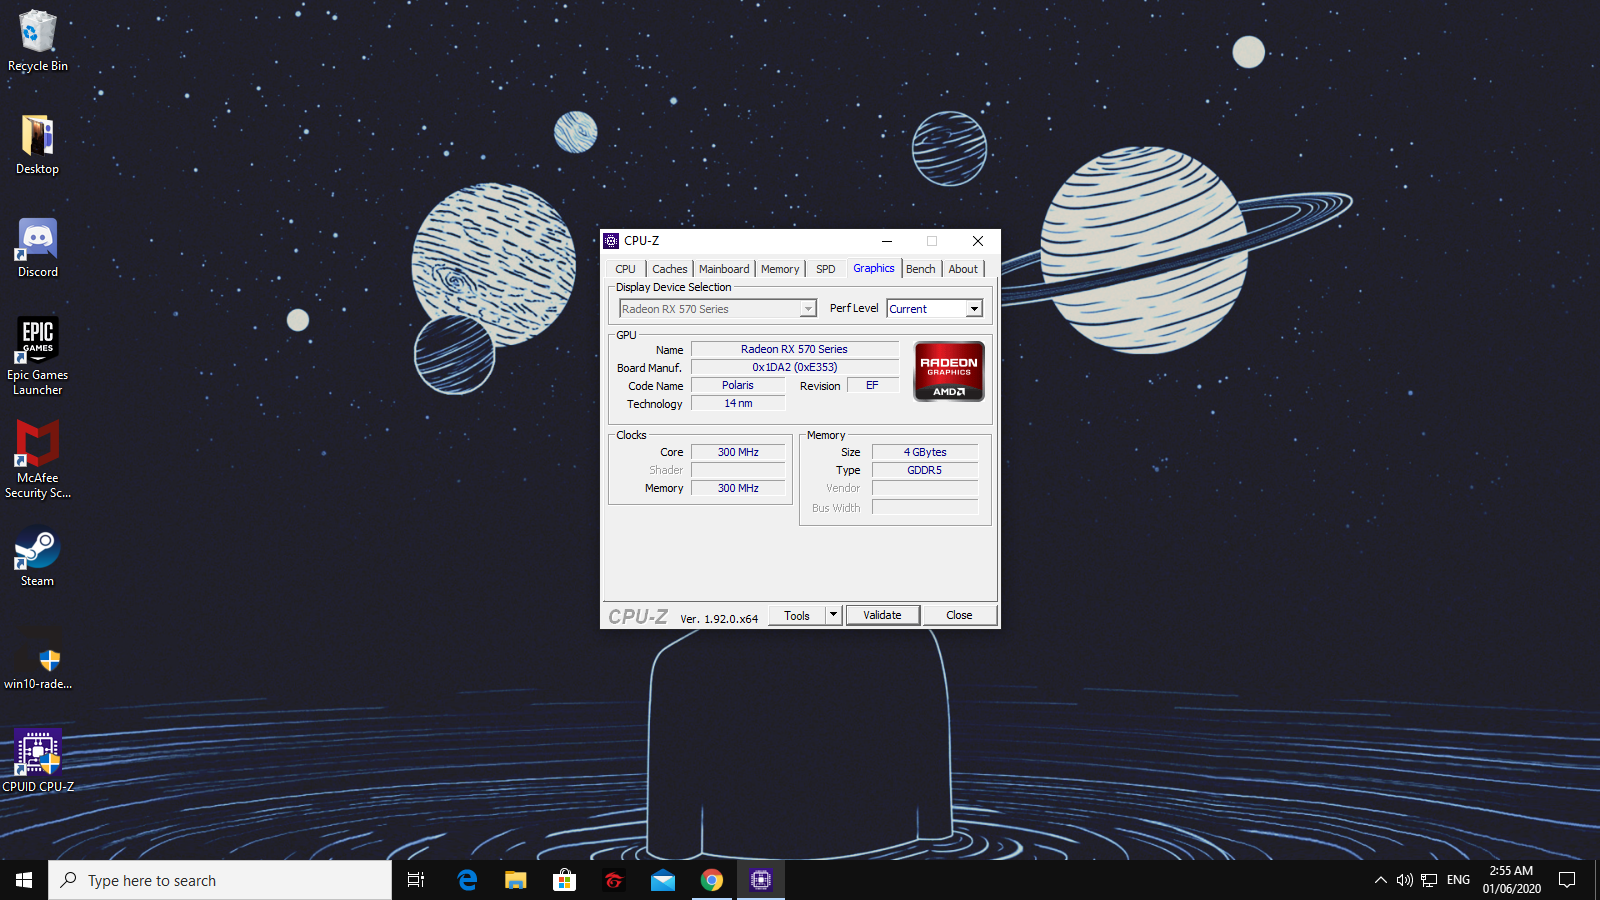Click the Core clock 300 MHz value
The width and height of the screenshot is (1600, 900).
[x=738, y=452]
